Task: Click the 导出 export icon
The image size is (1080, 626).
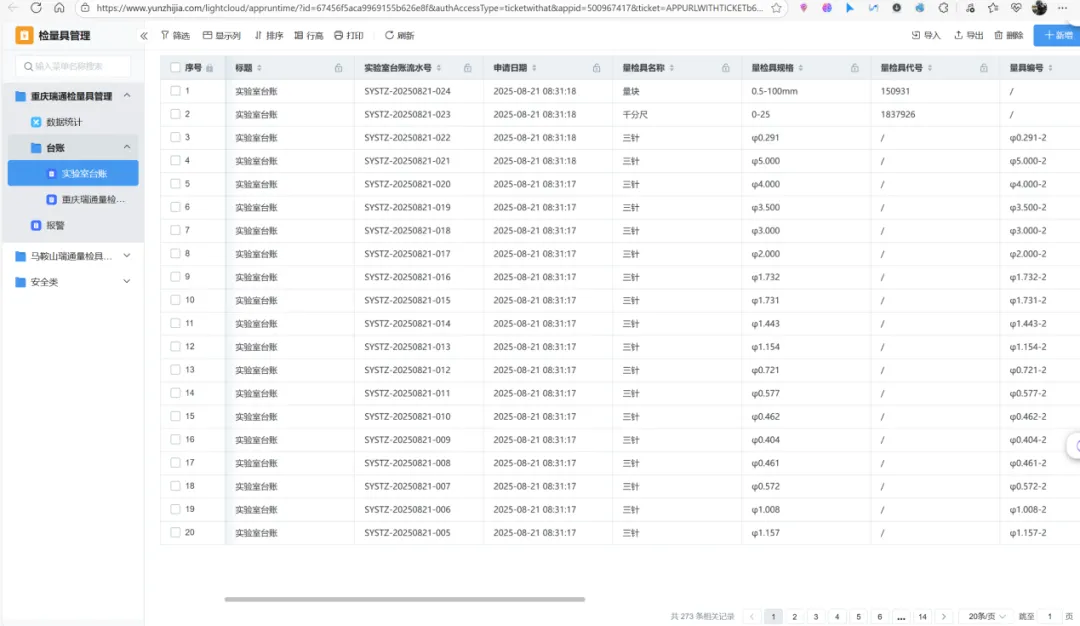Action: (x=958, y=35)
